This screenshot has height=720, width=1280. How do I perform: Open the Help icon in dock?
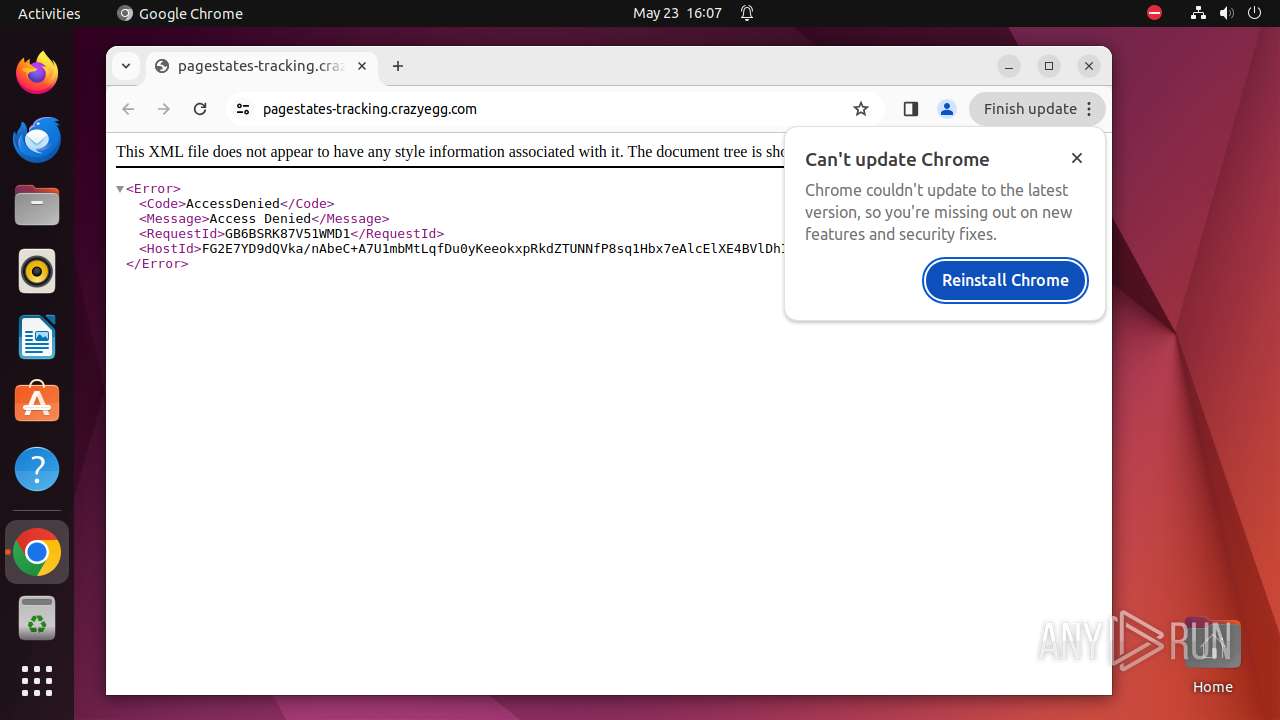point(37,469)
